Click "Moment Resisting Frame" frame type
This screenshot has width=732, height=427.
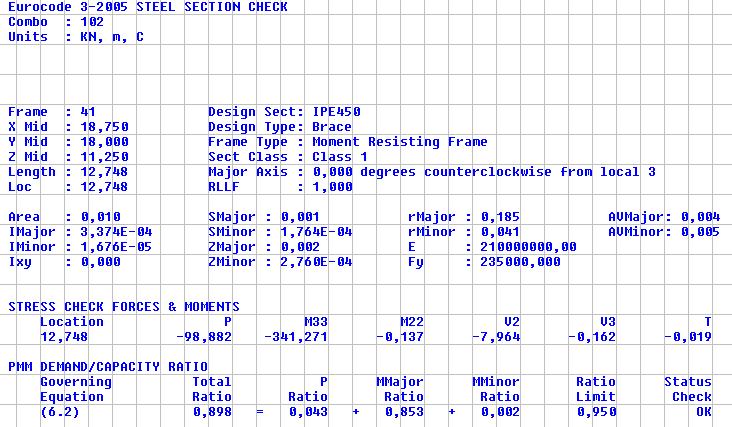(x=400, y=142)
